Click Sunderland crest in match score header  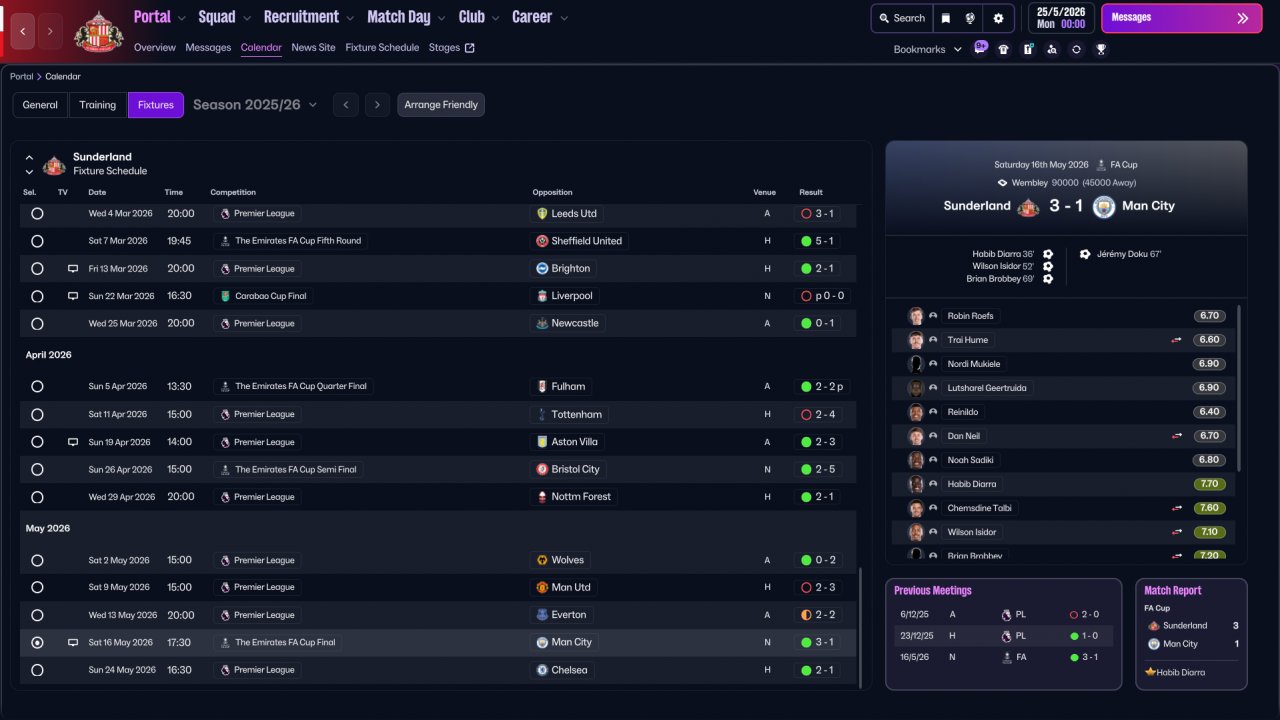(x=1028, y=206)
